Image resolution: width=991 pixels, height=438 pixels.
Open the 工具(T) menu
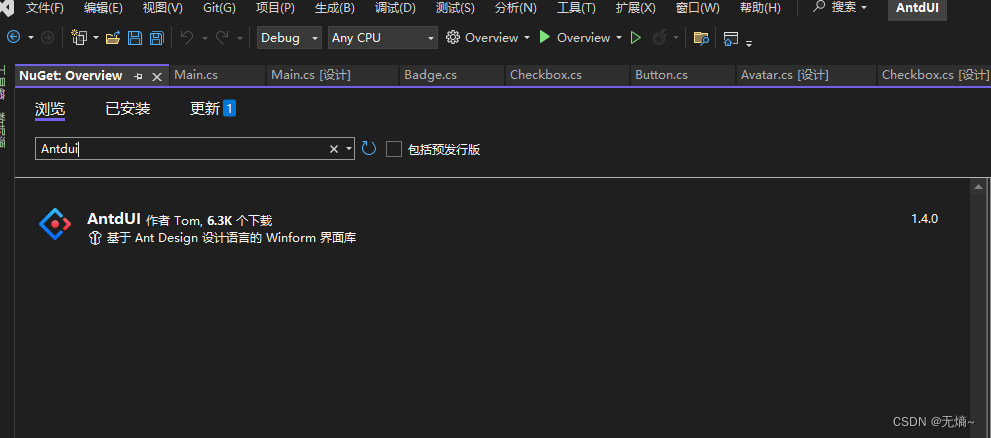(x=576, y=8)
